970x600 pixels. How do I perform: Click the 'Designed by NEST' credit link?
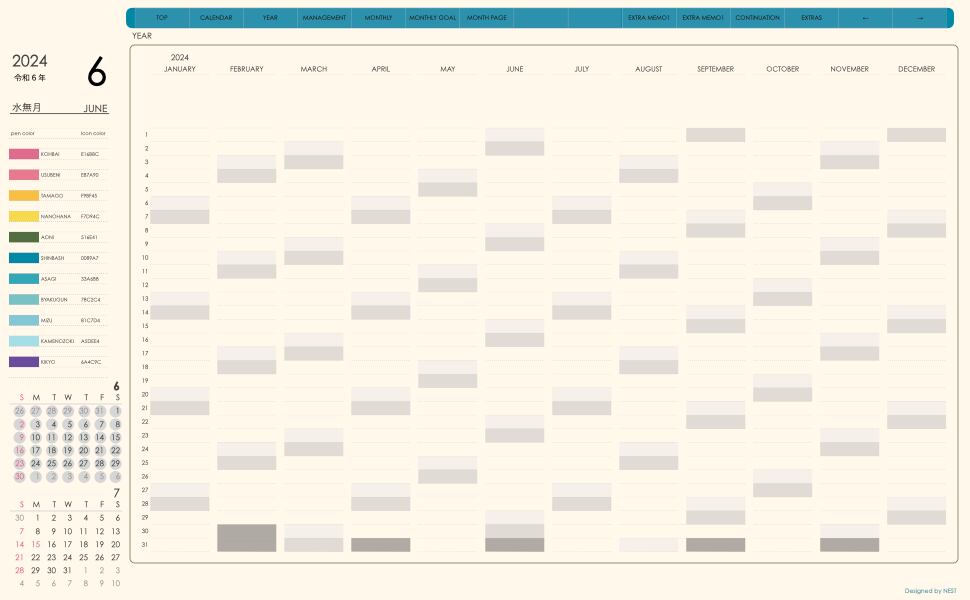coord(930,591)
